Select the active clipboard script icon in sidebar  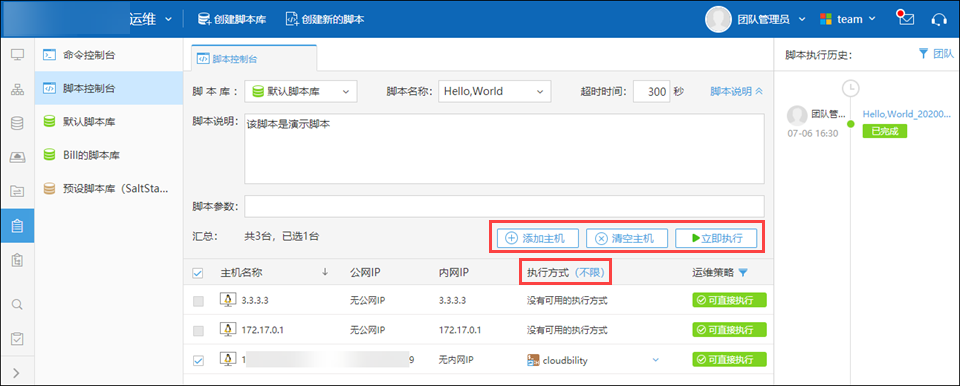pos(17,225)
